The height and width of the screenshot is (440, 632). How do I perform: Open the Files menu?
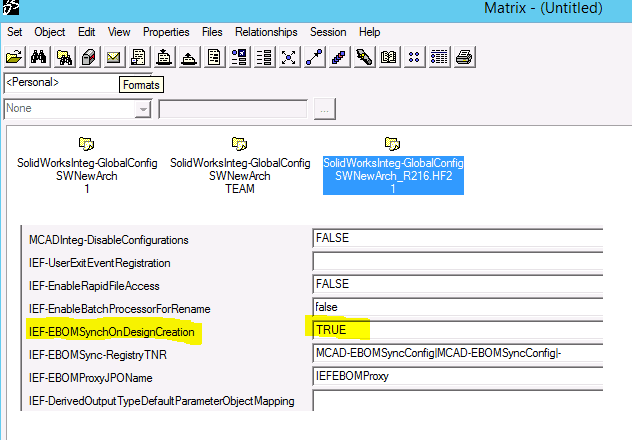(212, 32)
